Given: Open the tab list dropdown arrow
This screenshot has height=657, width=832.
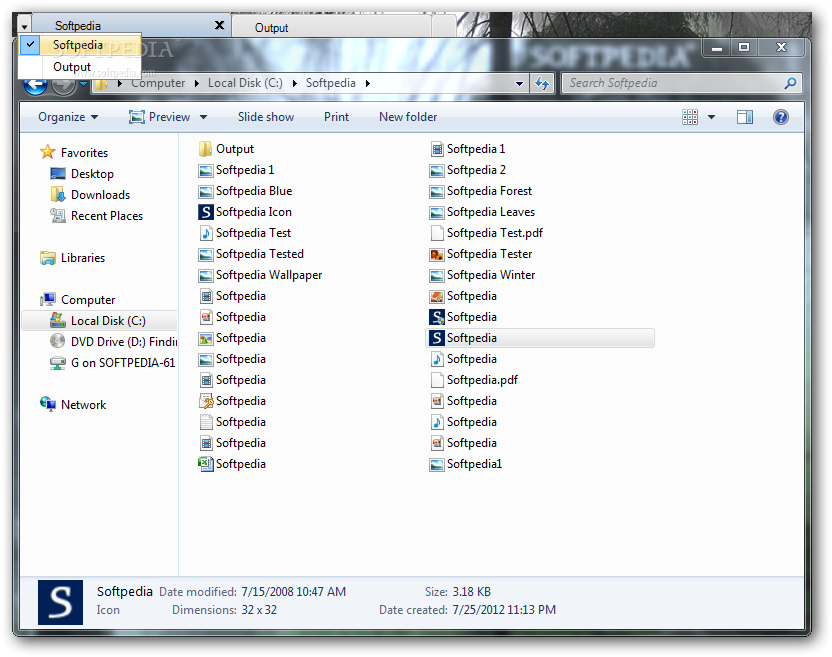Looking at the screenshot, I should (x=24, y=25).
